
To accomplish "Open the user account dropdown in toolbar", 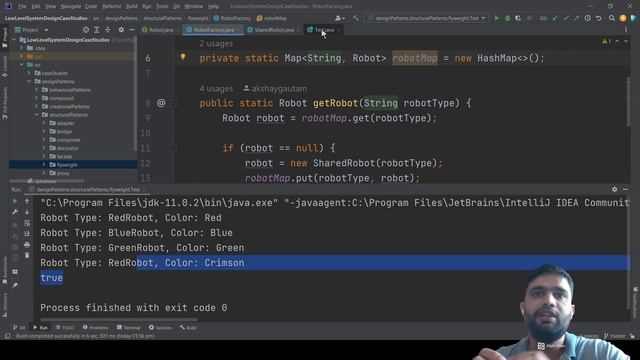I will click(340, 18).
